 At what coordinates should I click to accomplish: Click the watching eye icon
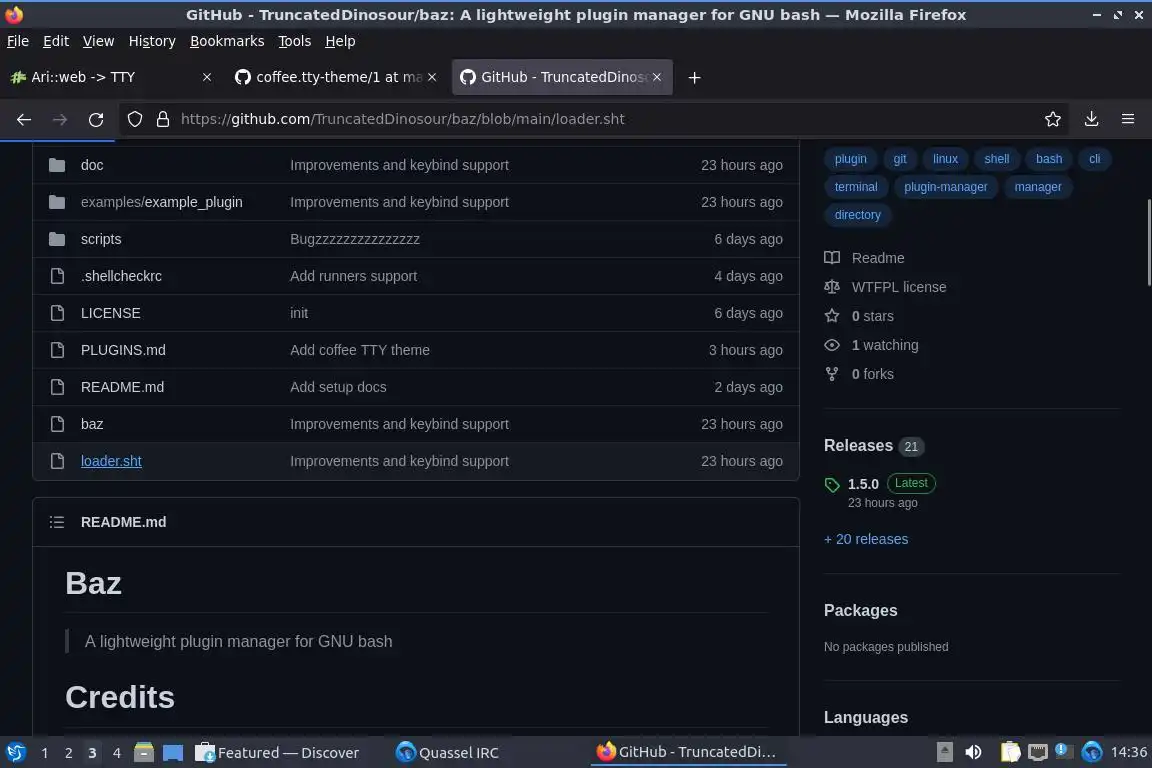tap(832, 345)
